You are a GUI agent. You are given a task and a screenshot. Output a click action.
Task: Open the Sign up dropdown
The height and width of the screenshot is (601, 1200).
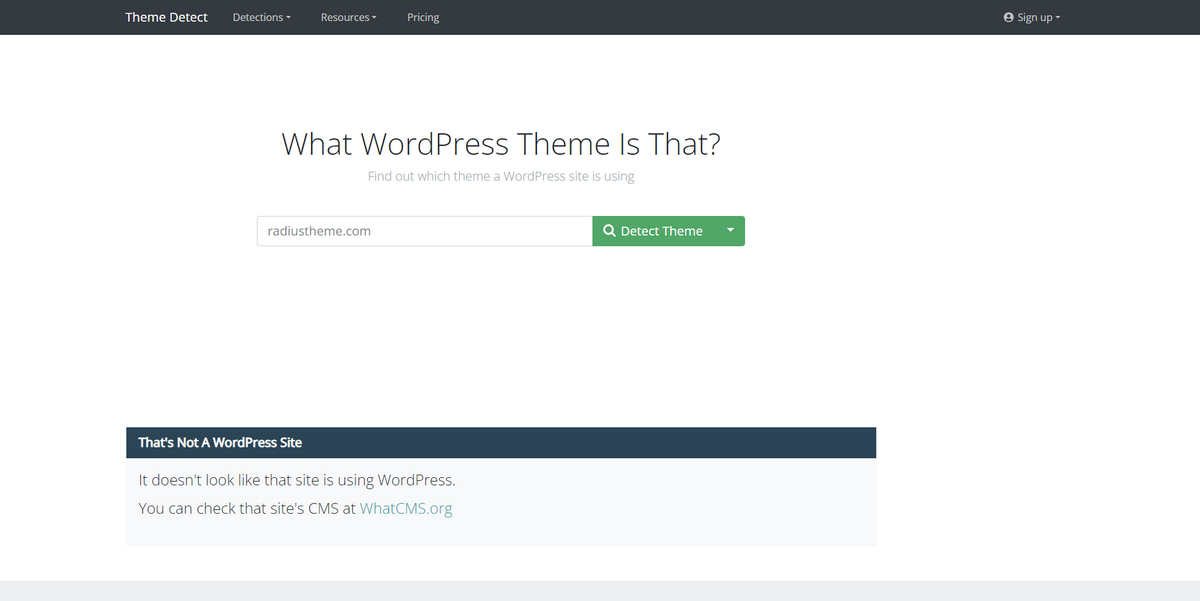1032,17
